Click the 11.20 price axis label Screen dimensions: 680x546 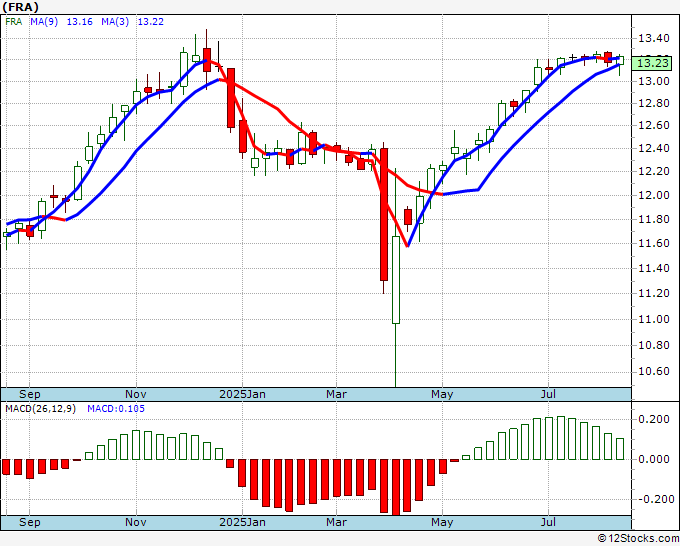click(653, 294)
